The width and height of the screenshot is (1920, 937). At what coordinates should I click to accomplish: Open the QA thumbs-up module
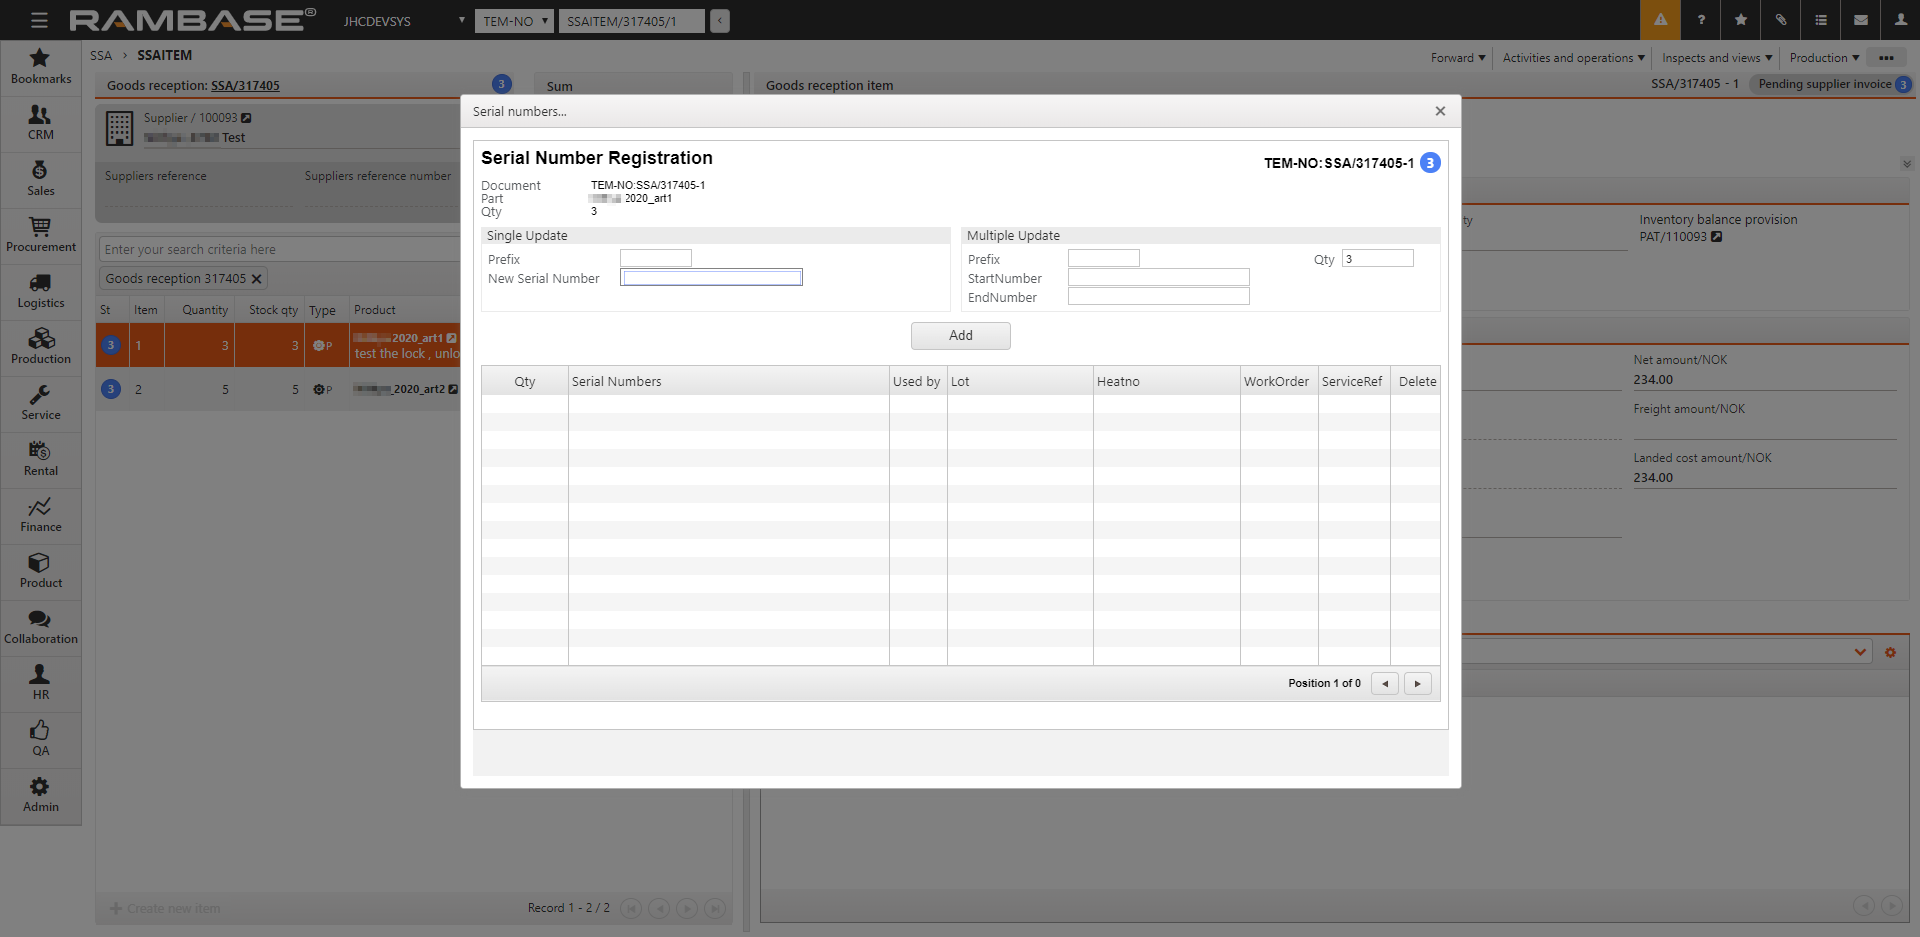coord(40,739)
